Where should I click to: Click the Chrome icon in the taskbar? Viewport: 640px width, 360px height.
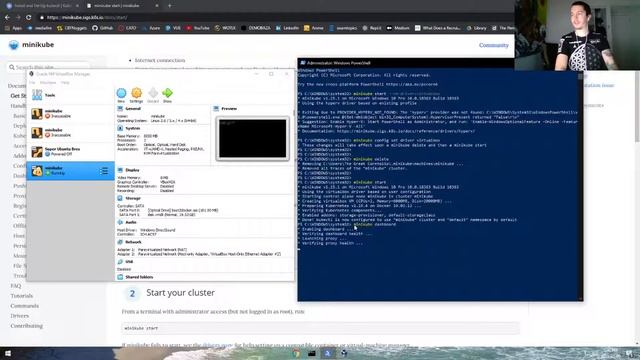click(296, 353)
